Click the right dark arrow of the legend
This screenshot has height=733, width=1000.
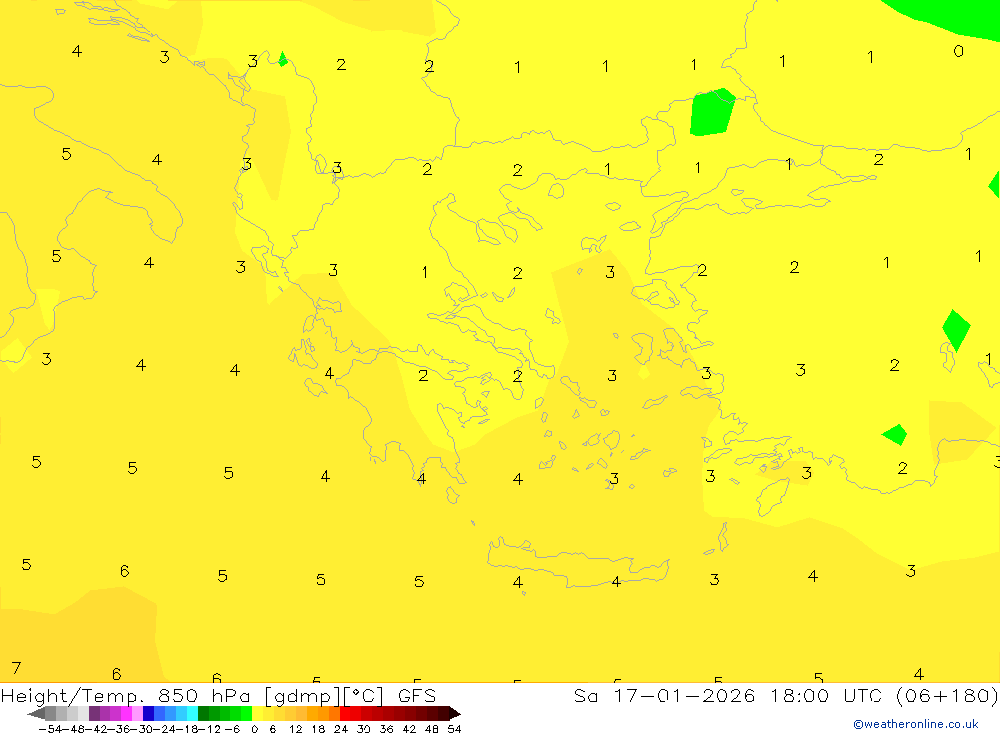(x=454, y=713)
